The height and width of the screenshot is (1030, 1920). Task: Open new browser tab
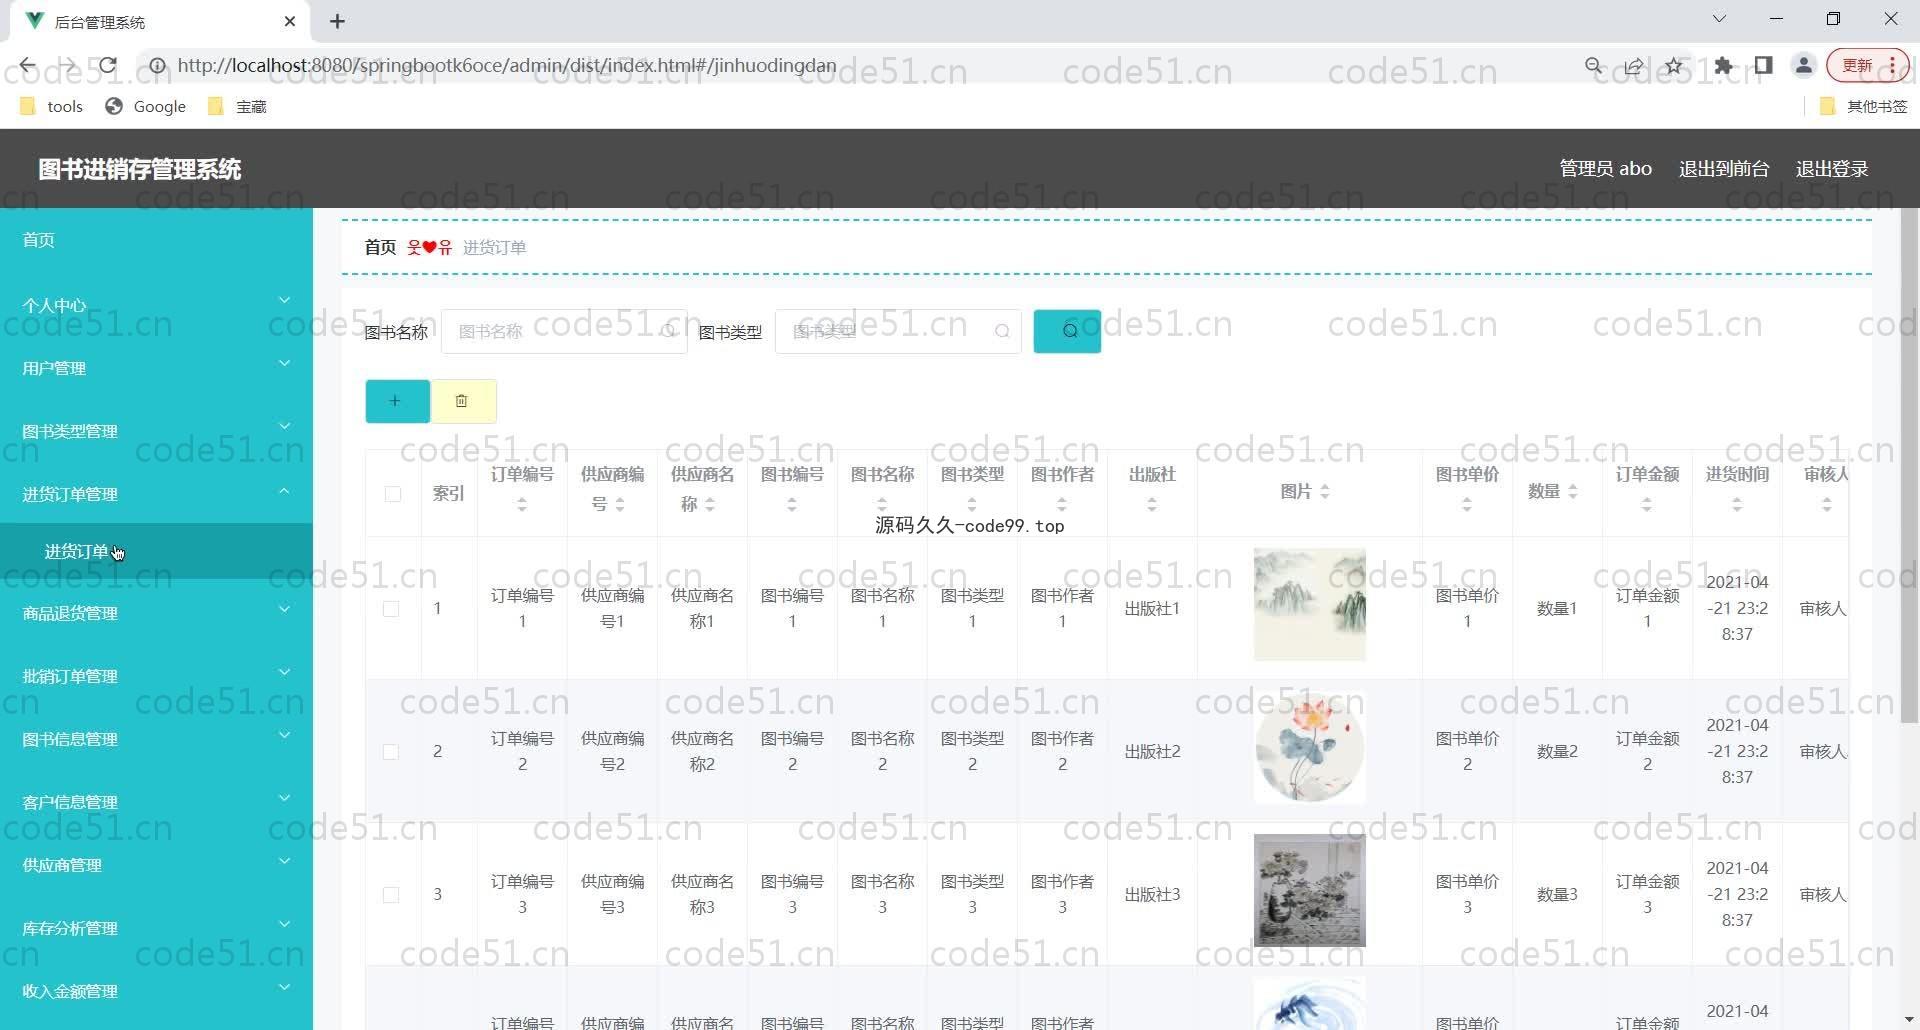pos(337,21)
